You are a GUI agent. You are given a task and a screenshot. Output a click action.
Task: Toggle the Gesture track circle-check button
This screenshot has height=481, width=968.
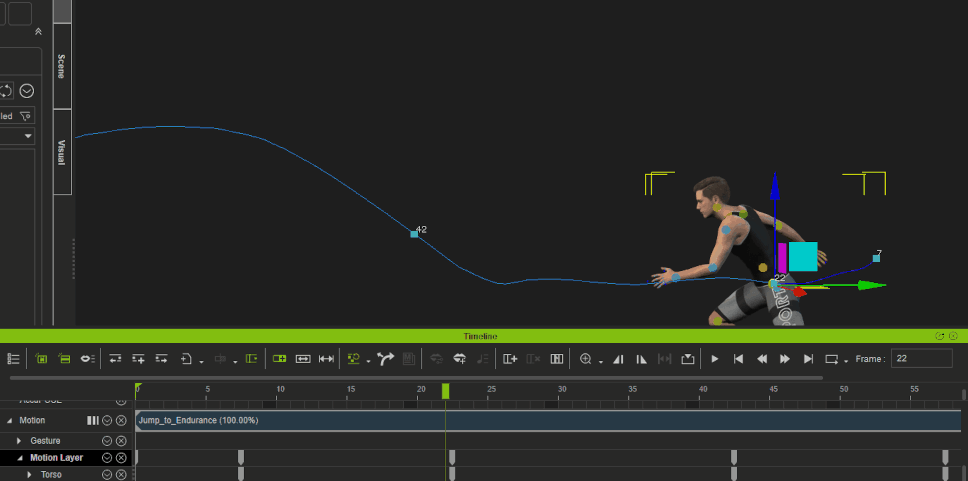pyautogui.click(x=107, y=441)
